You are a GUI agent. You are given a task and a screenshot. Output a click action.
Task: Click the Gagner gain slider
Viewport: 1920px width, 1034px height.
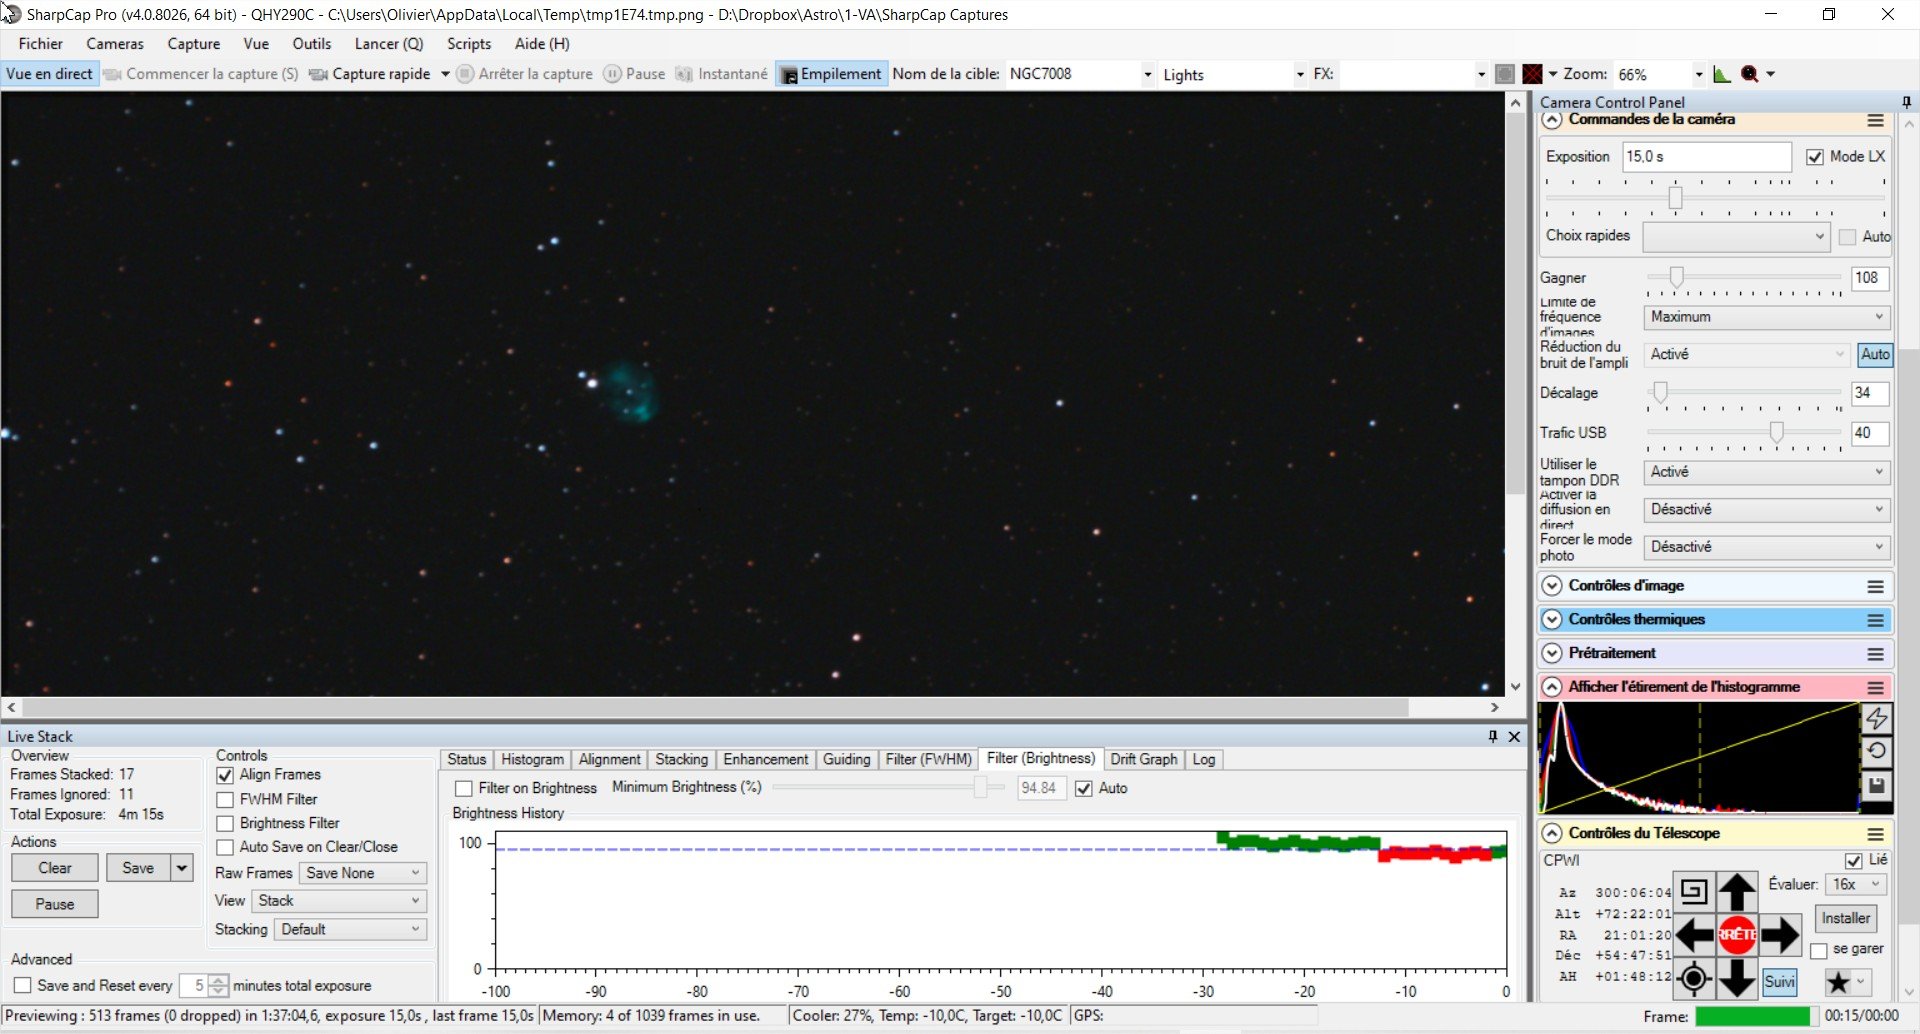click(1744, 278)
